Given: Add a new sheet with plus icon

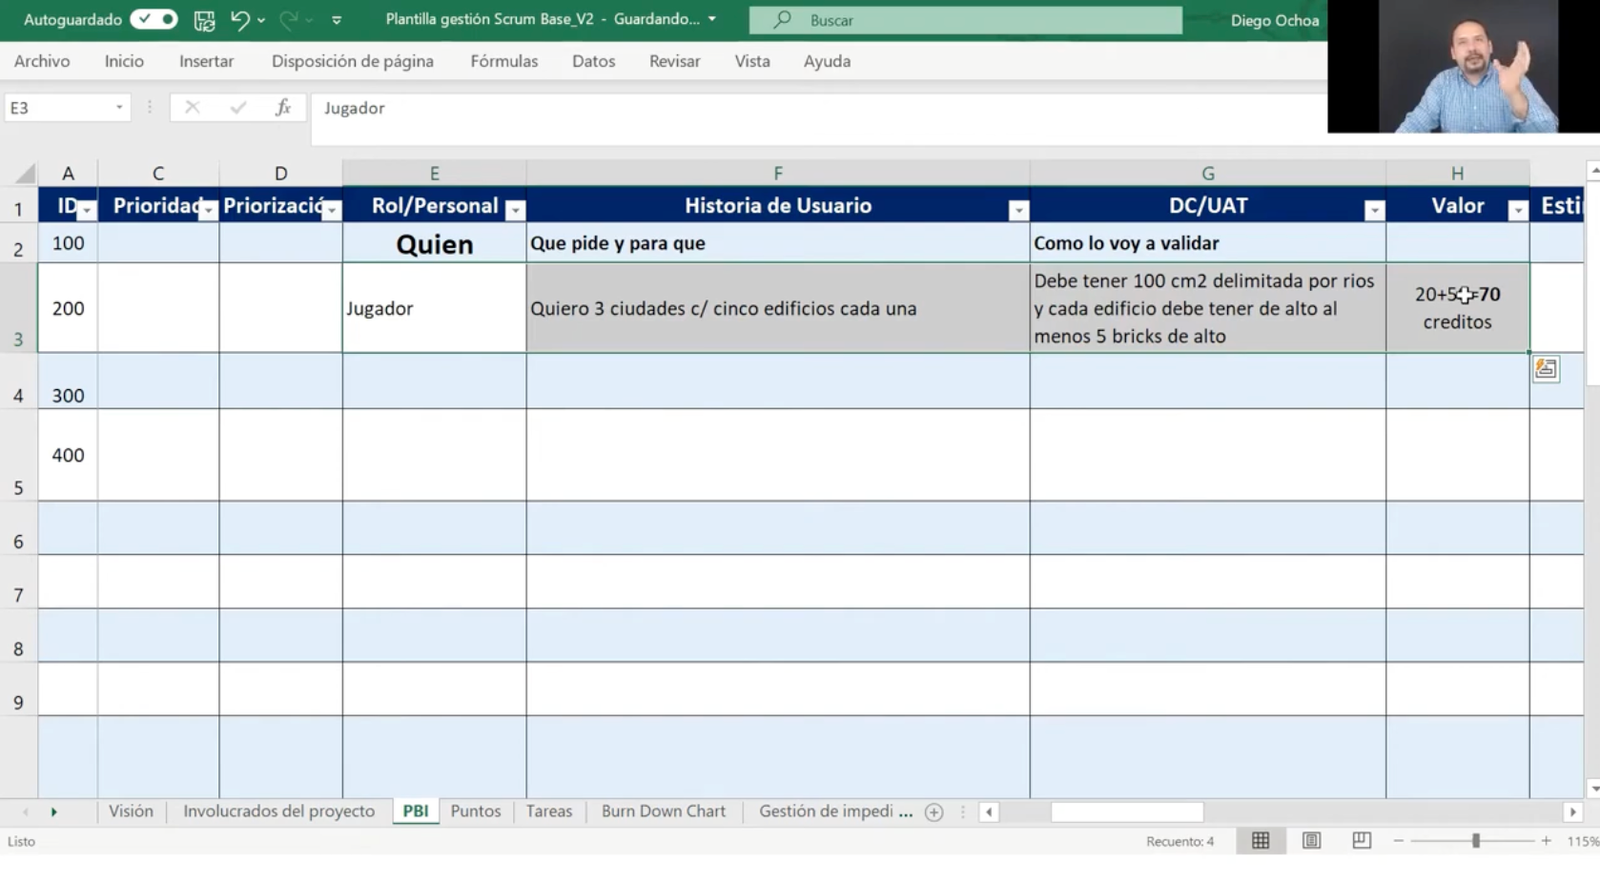Looking at the screenshot, I should pos(934,812).
